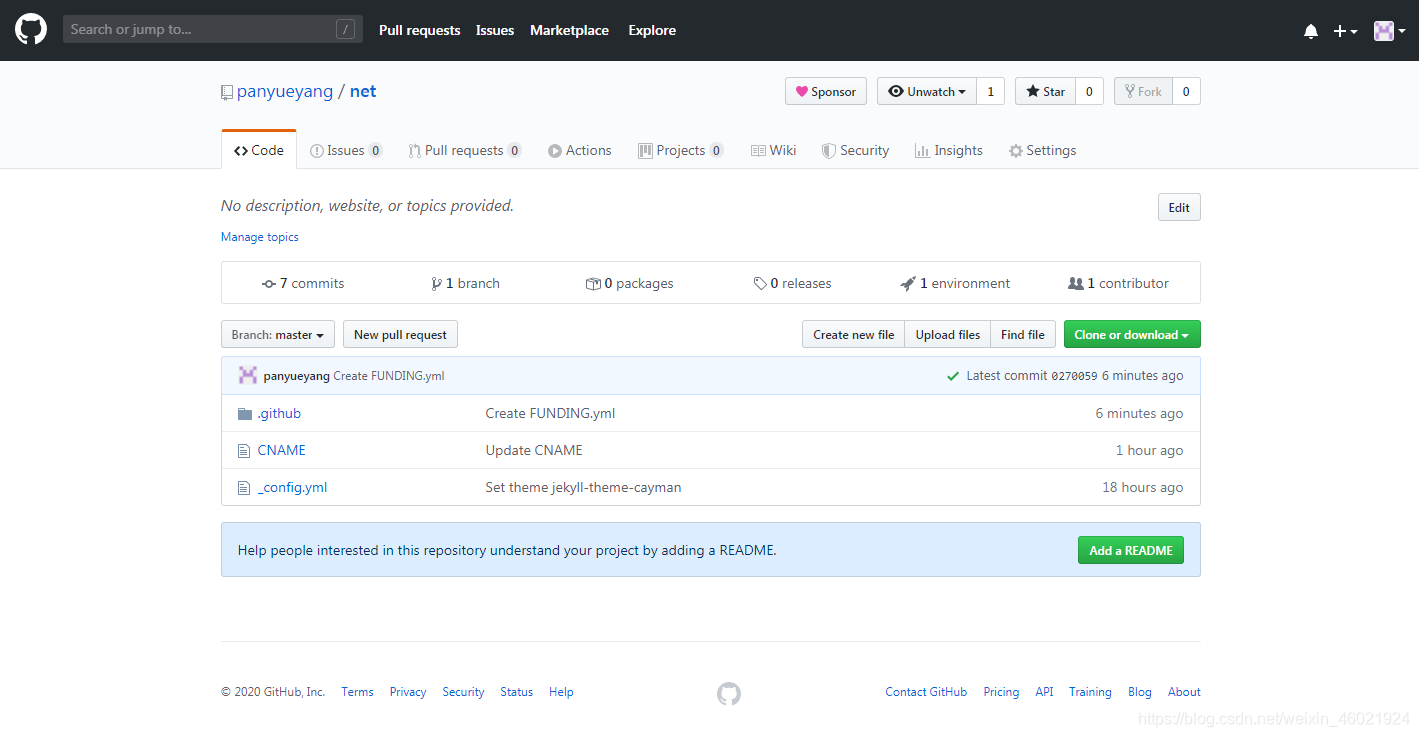The height and width of the screenshot is (737, 1419).
Task: Open the Unwatch dropdown
Action: click(926, 91)
